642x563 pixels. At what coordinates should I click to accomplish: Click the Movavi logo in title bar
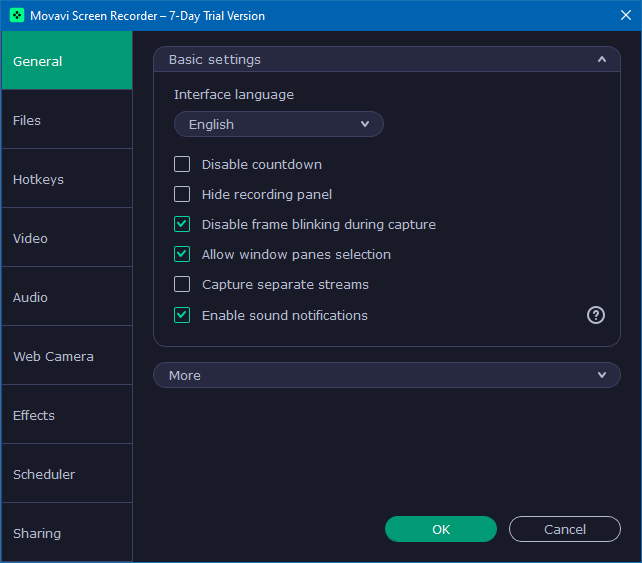(17, 16)
